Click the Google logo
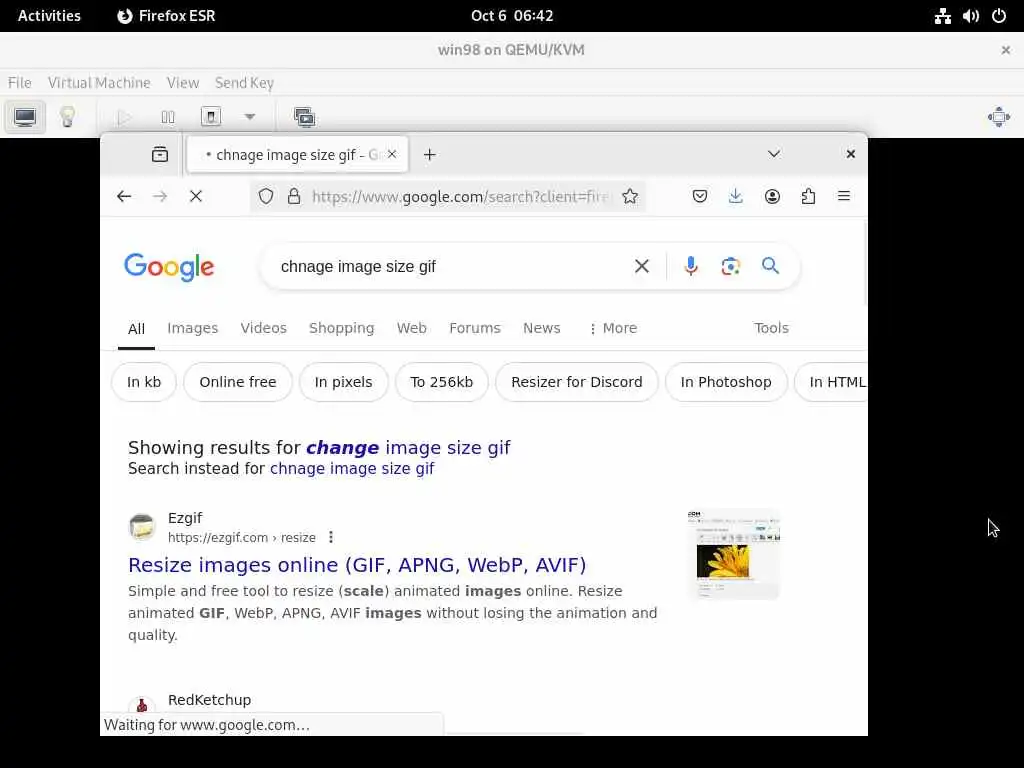Viewport: 1024px width, 768px height. click(x=169, y=266)
